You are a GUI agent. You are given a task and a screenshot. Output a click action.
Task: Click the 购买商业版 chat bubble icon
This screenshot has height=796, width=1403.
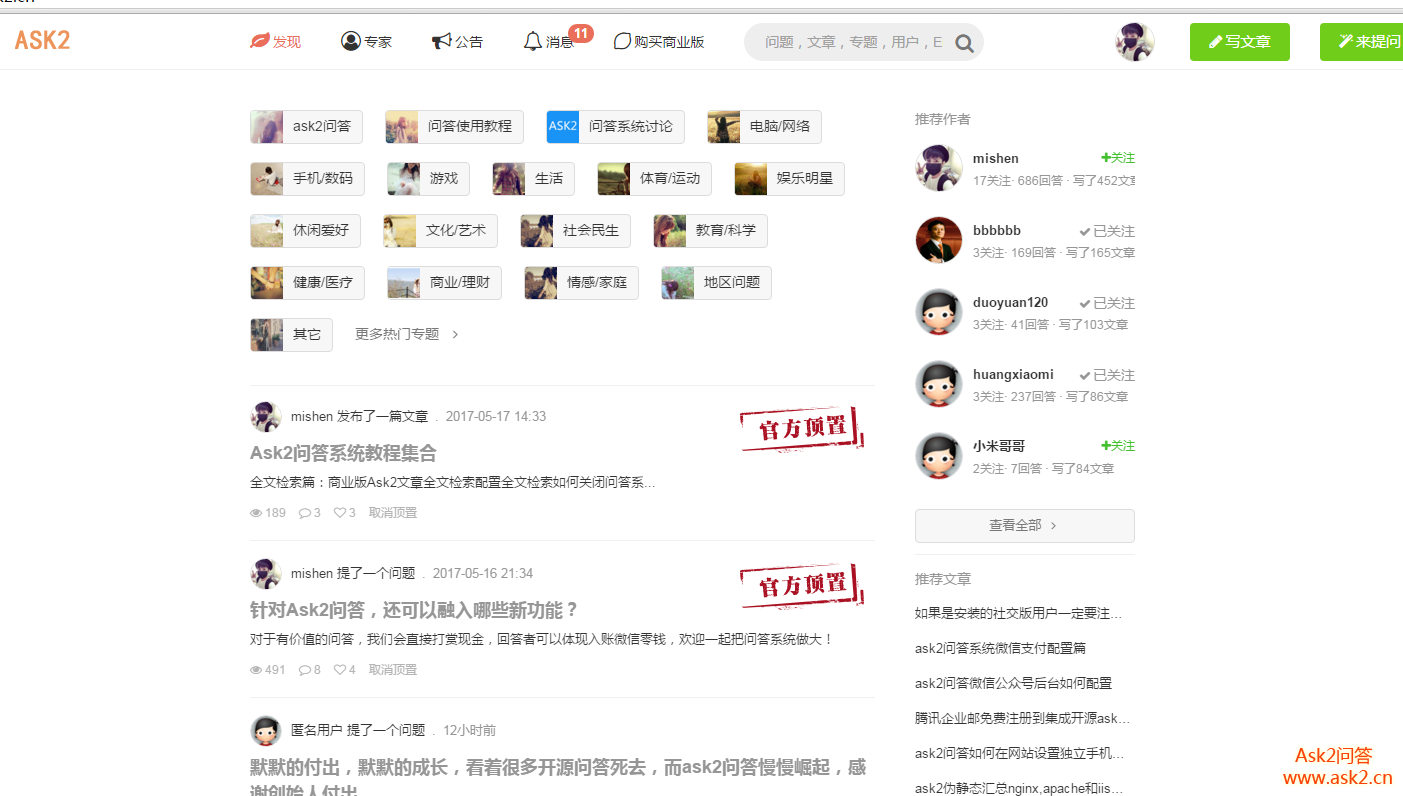point(622,42)
